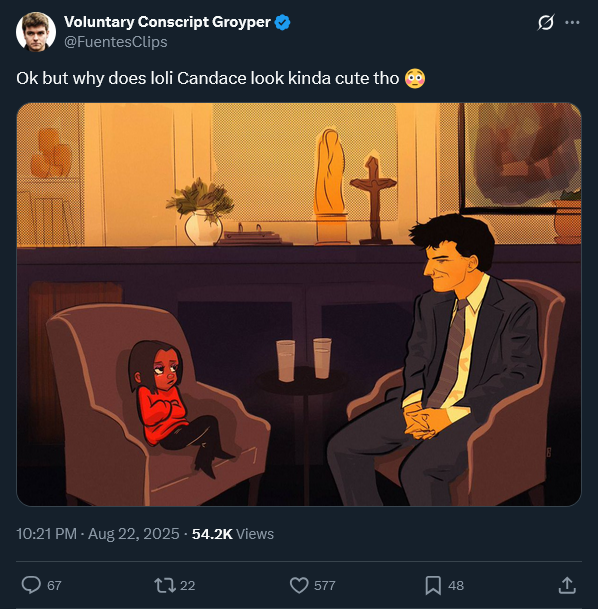This screenshot has height=609, width=598.
Task: Click the post text body
Action: pyautogui.click(x=221, y=78)
